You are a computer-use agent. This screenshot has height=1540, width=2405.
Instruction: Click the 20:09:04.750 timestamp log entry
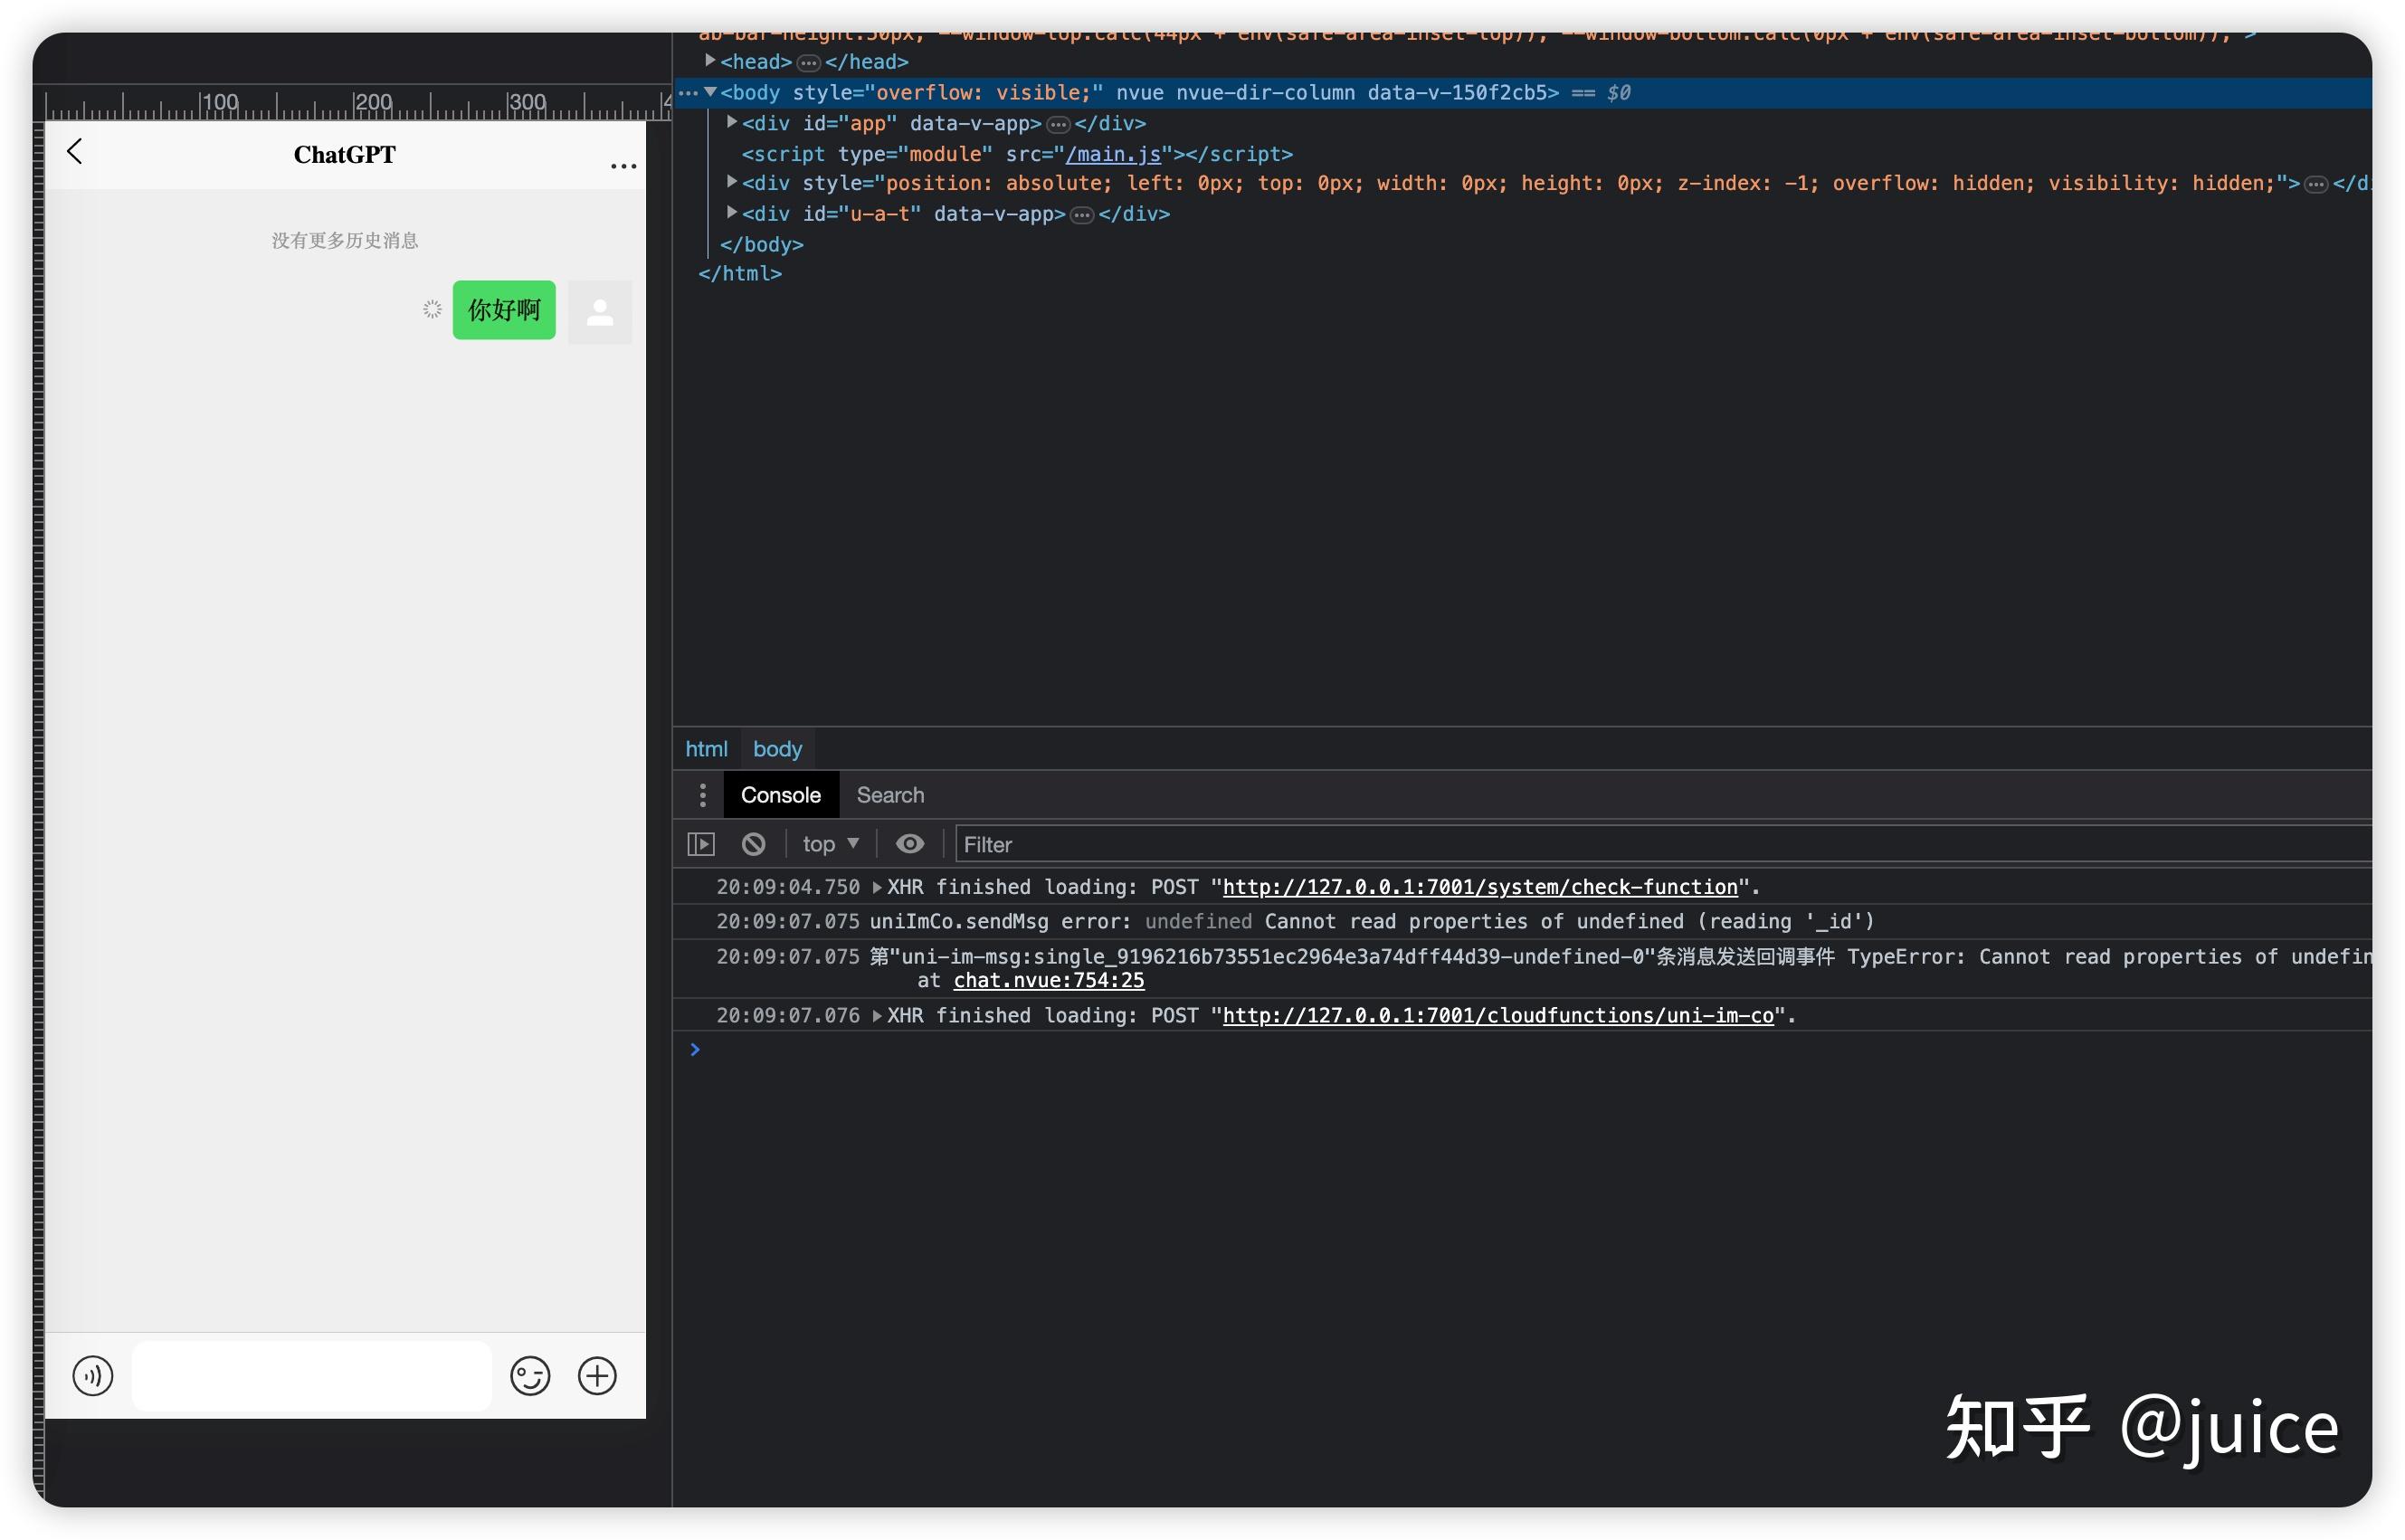[x=787, y=887]
